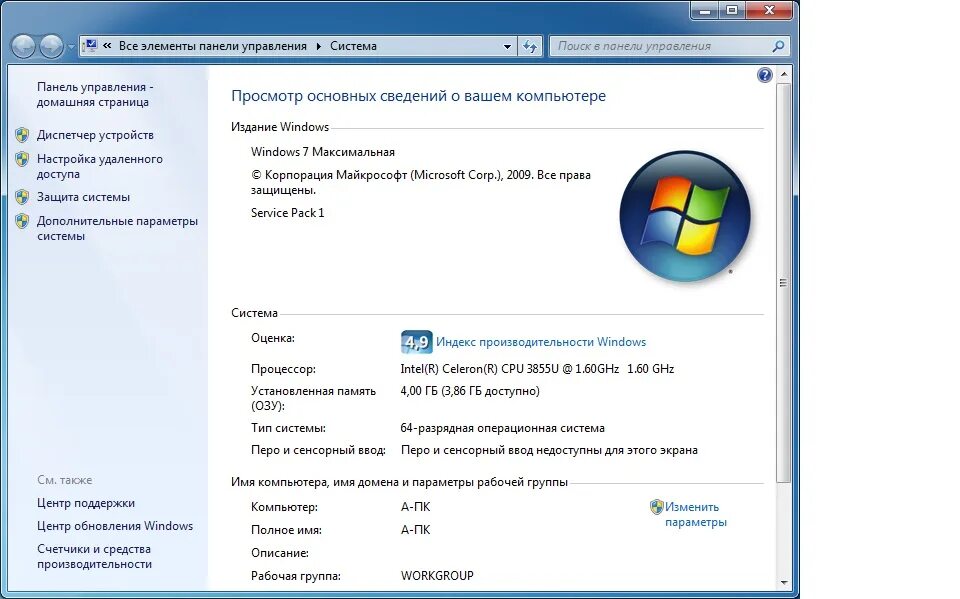Open 'Центр поддержки' link

click(x=86, y=503)
